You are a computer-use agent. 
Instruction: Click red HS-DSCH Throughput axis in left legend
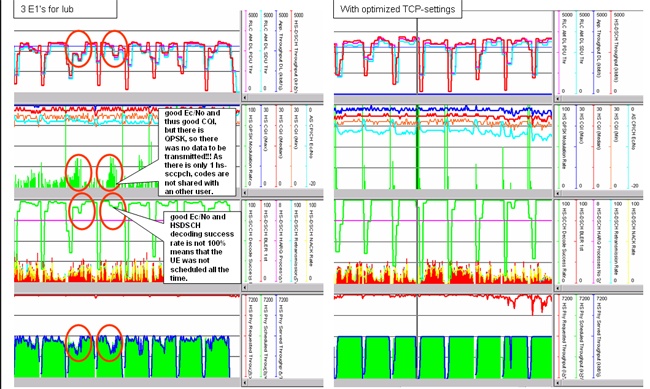point(292,51)
